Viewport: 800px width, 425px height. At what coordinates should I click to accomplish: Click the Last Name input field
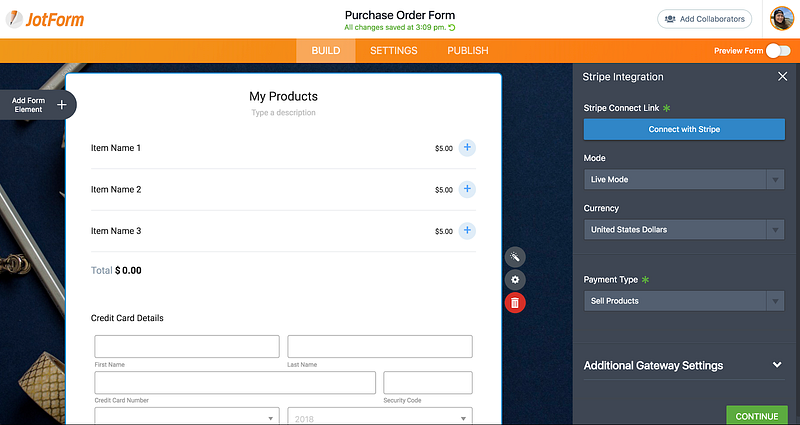pyautogui.click(x=380, y=346)
